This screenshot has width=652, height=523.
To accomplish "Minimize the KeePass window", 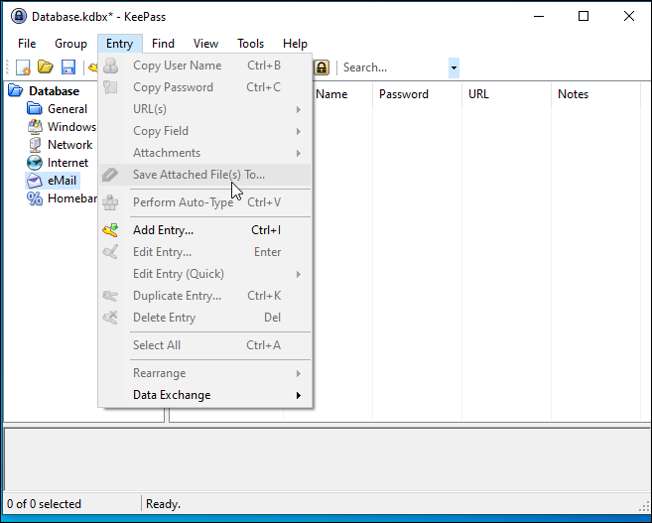I will [539, 16].
